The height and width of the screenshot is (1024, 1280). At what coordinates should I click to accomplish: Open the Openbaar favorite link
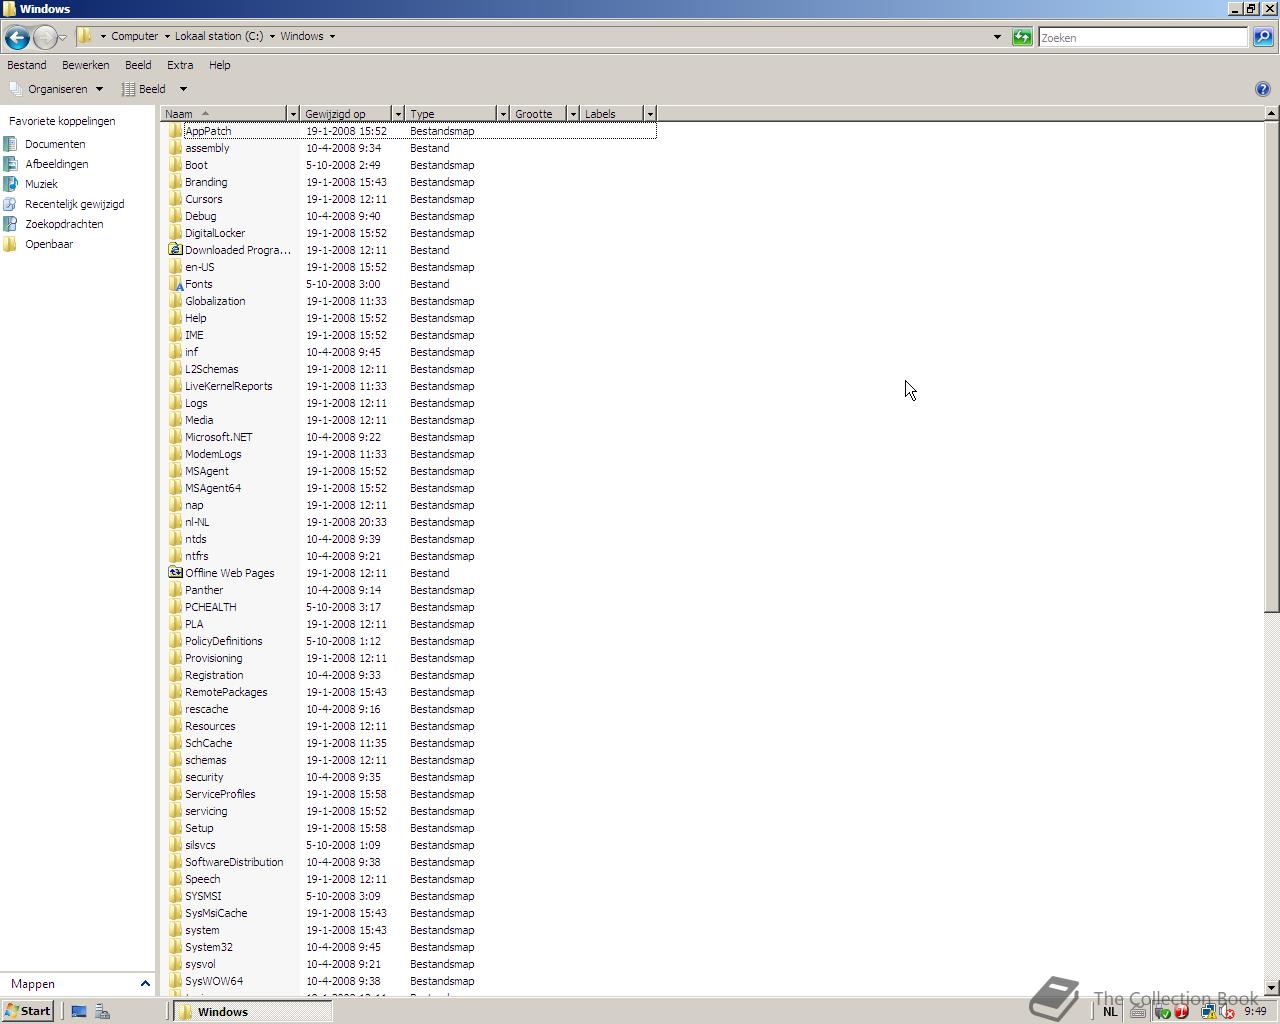[x=49, y=244]
